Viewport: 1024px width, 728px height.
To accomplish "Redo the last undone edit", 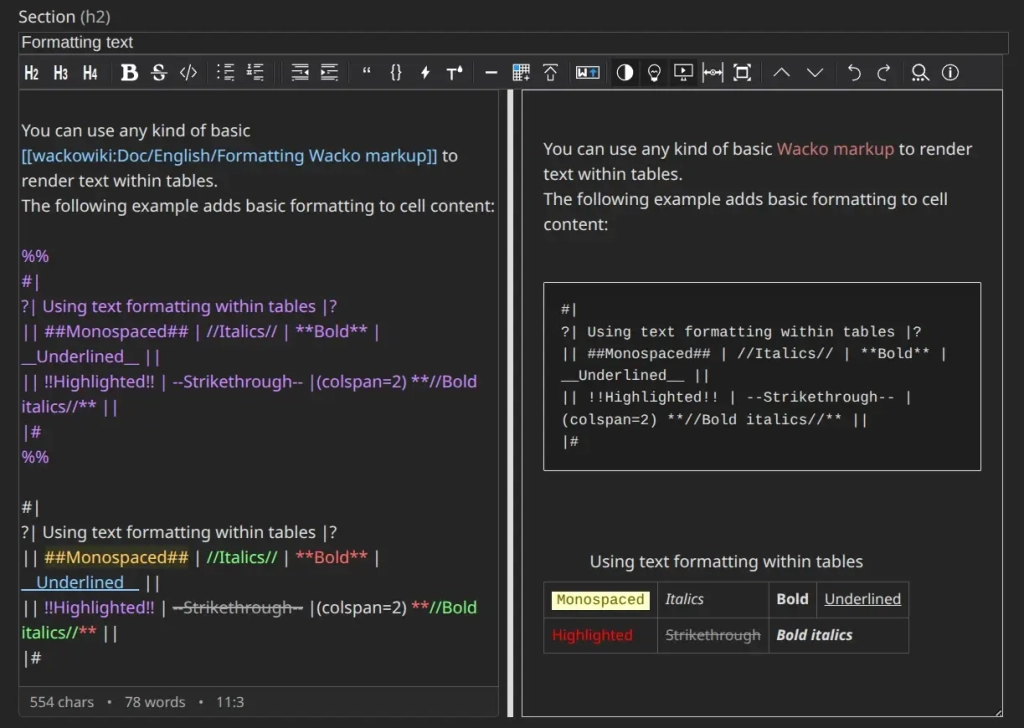I will coord(883,72).
